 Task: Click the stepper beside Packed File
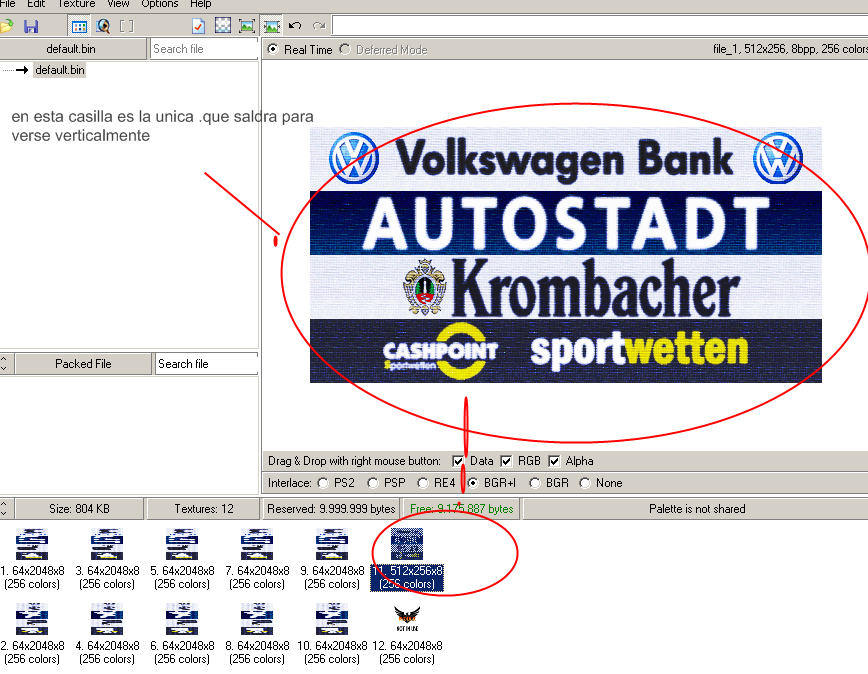tap(4, 364)
